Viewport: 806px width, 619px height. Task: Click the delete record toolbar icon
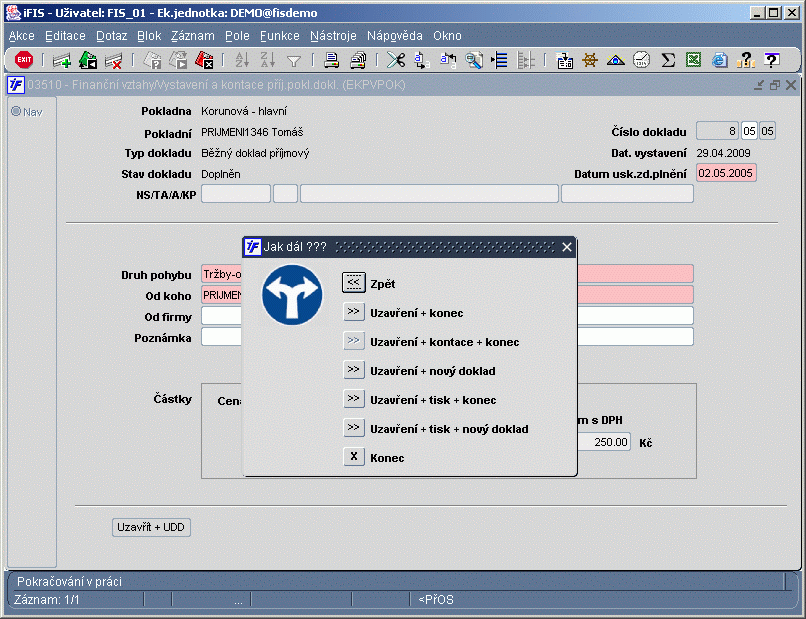coord(114,60)
